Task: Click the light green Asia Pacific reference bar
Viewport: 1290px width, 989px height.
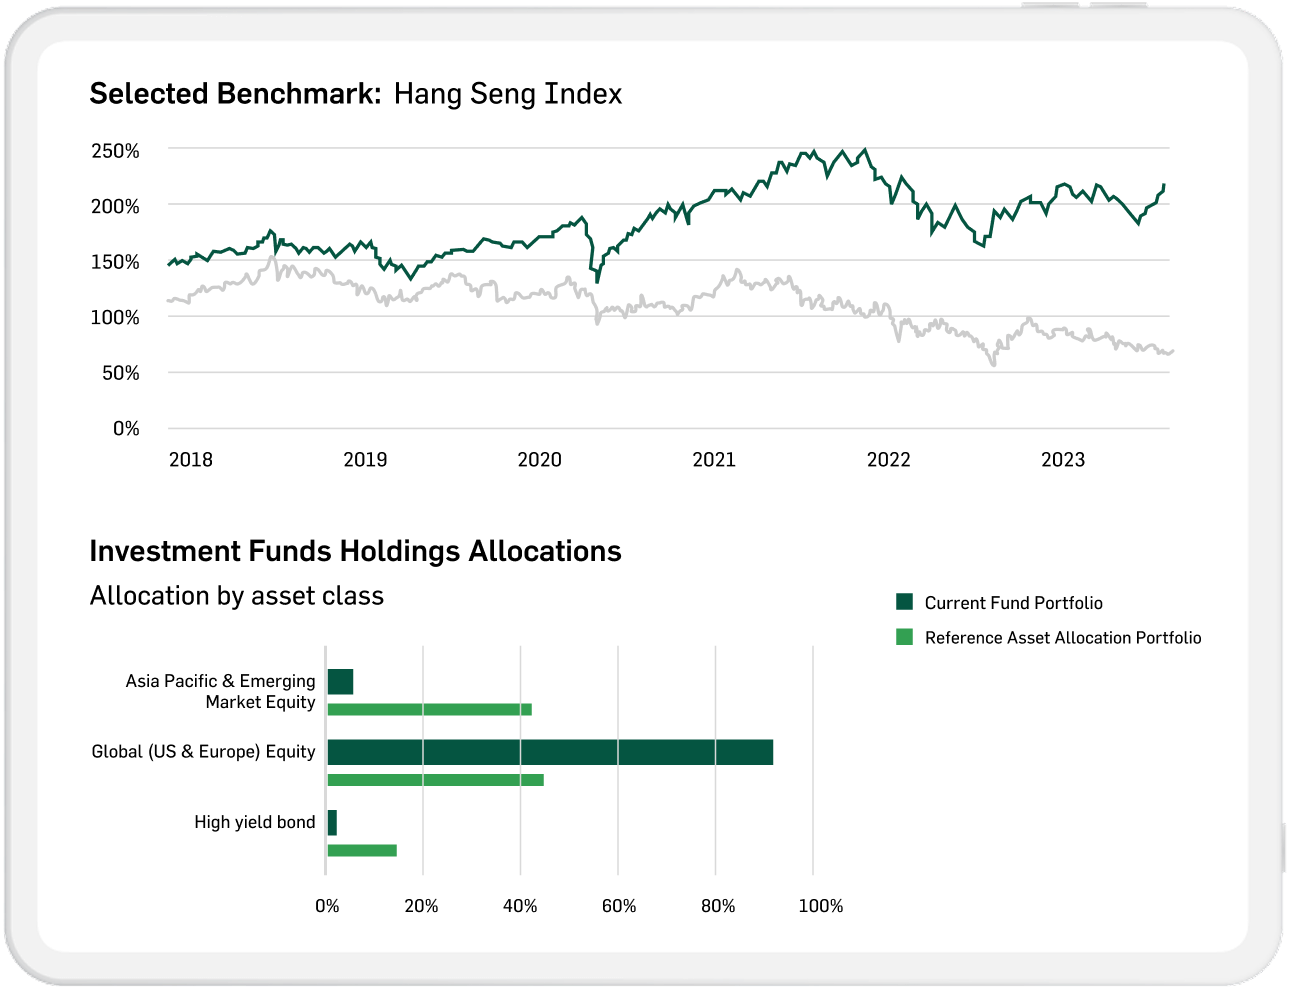Action: click(429, 710)
